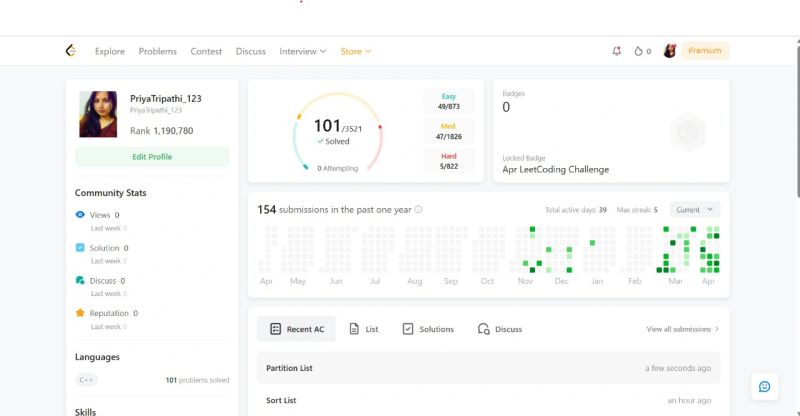Click the Solutions tab check icon
Image resolution: width=800 pixels, height=416 pixels.
click(x=408, y=329)
